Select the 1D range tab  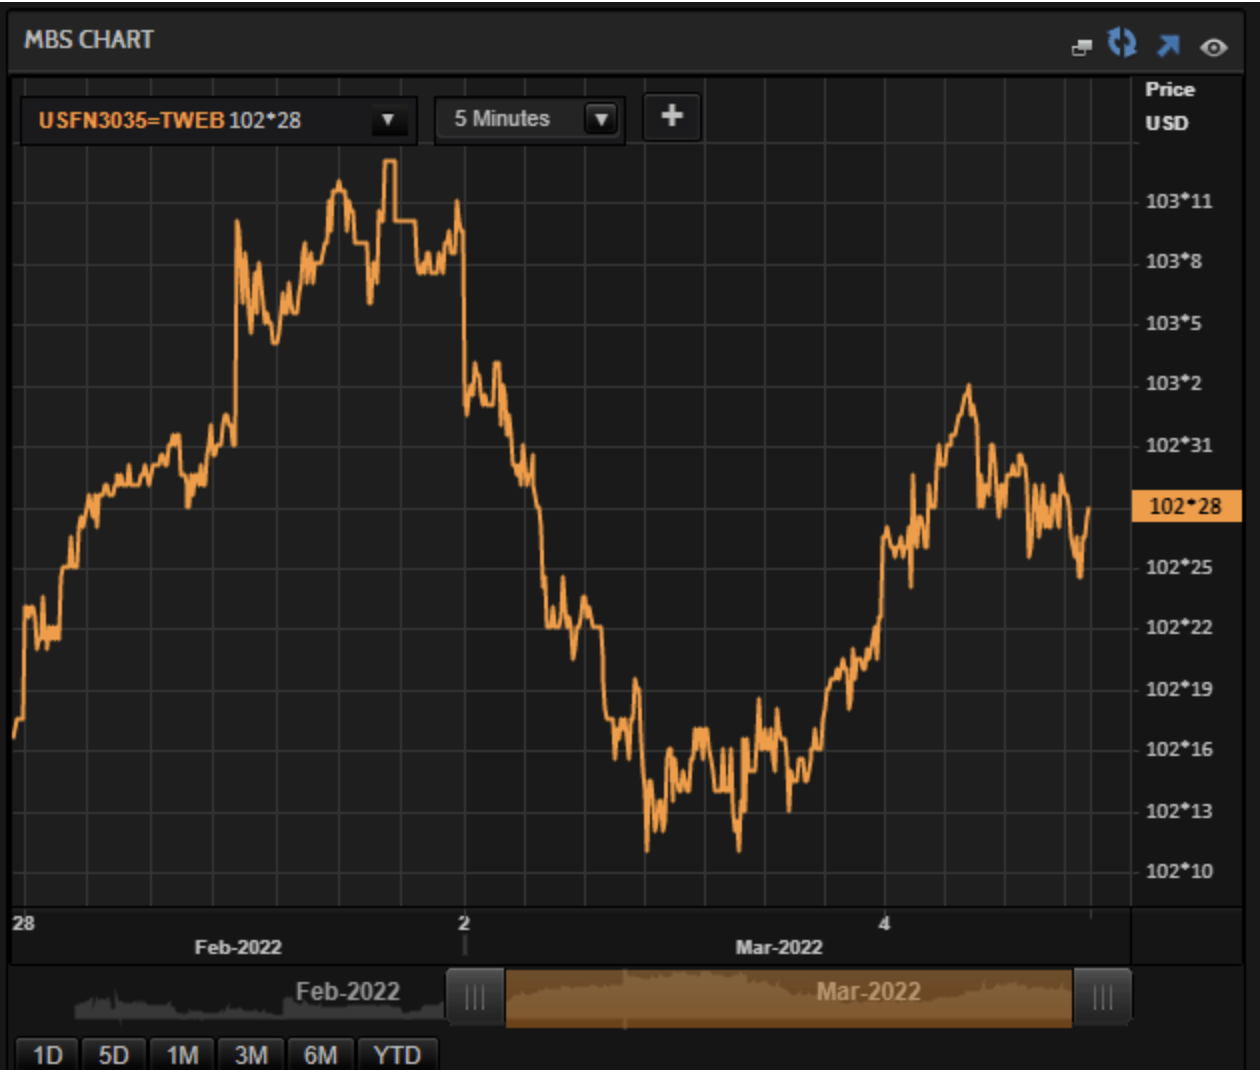(x=48, y=1054)
